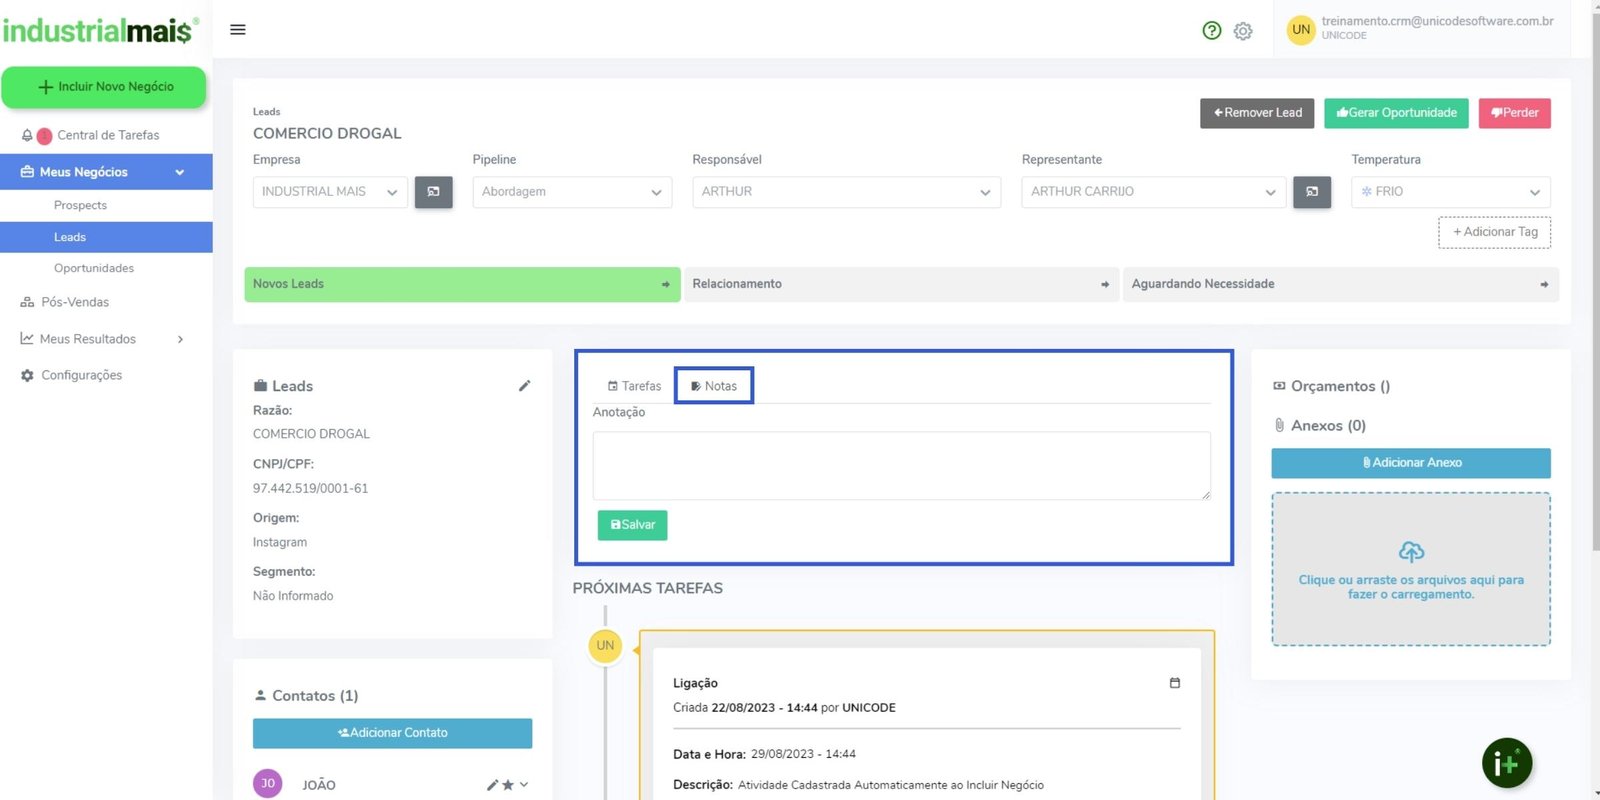The image size is (1600, 800).
Task: Click the pencil icon to edit Leads details
Action: pos(524,386)
